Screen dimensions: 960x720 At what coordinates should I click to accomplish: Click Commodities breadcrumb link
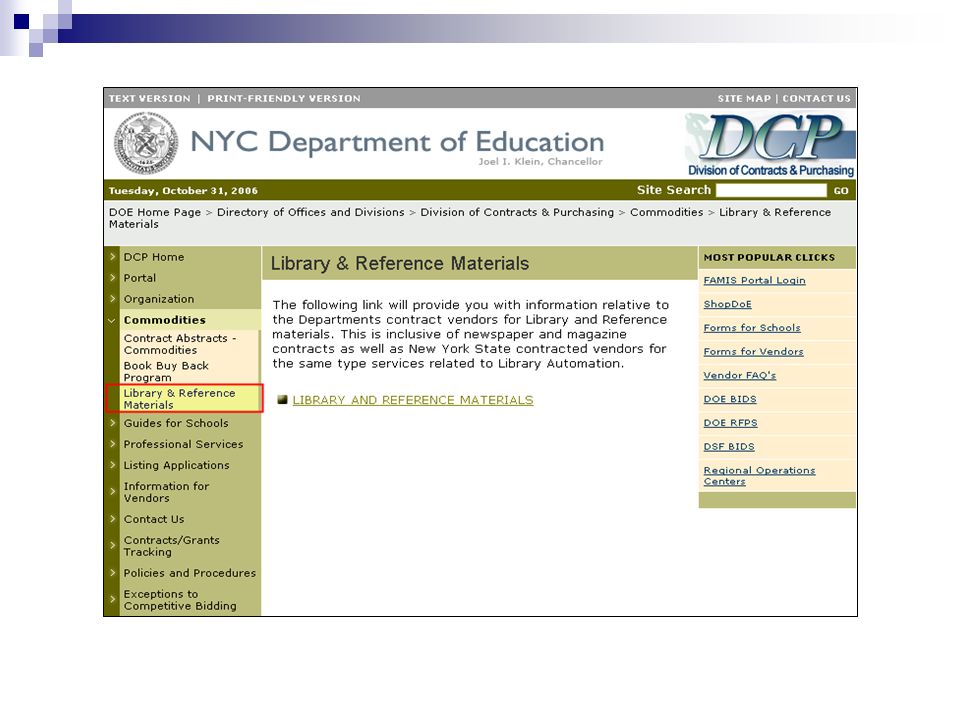pos(666,212)
